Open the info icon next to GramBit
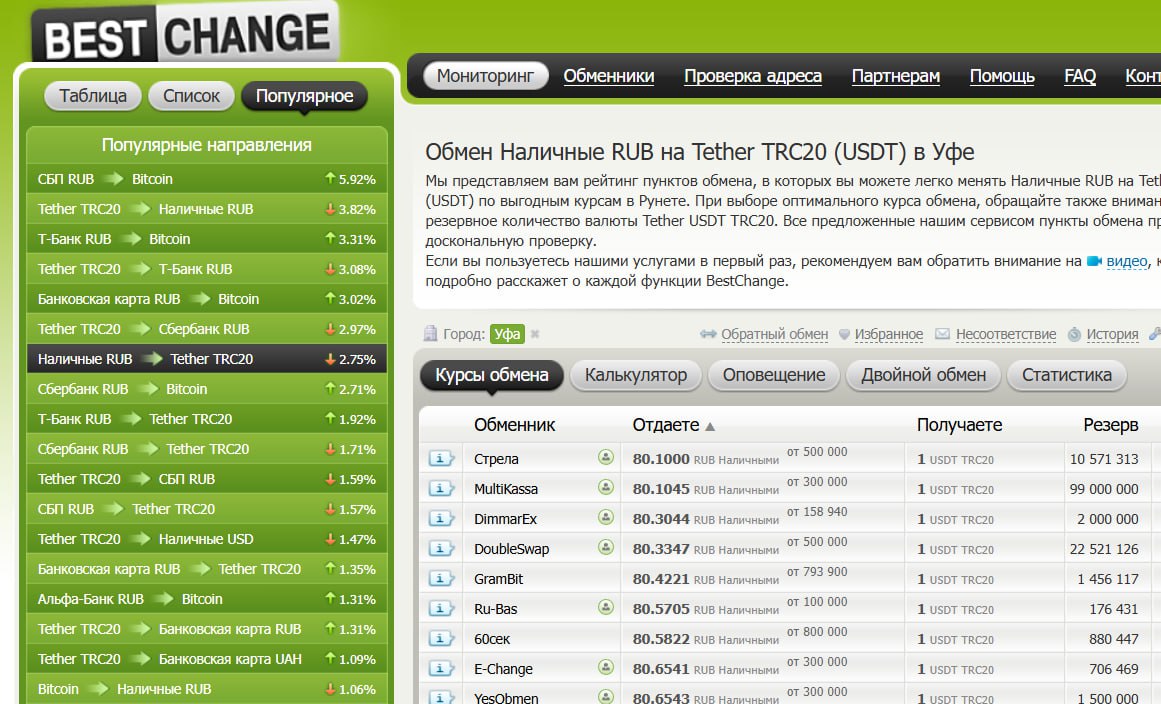This screenshot has height=704, width=1161. 441,579
